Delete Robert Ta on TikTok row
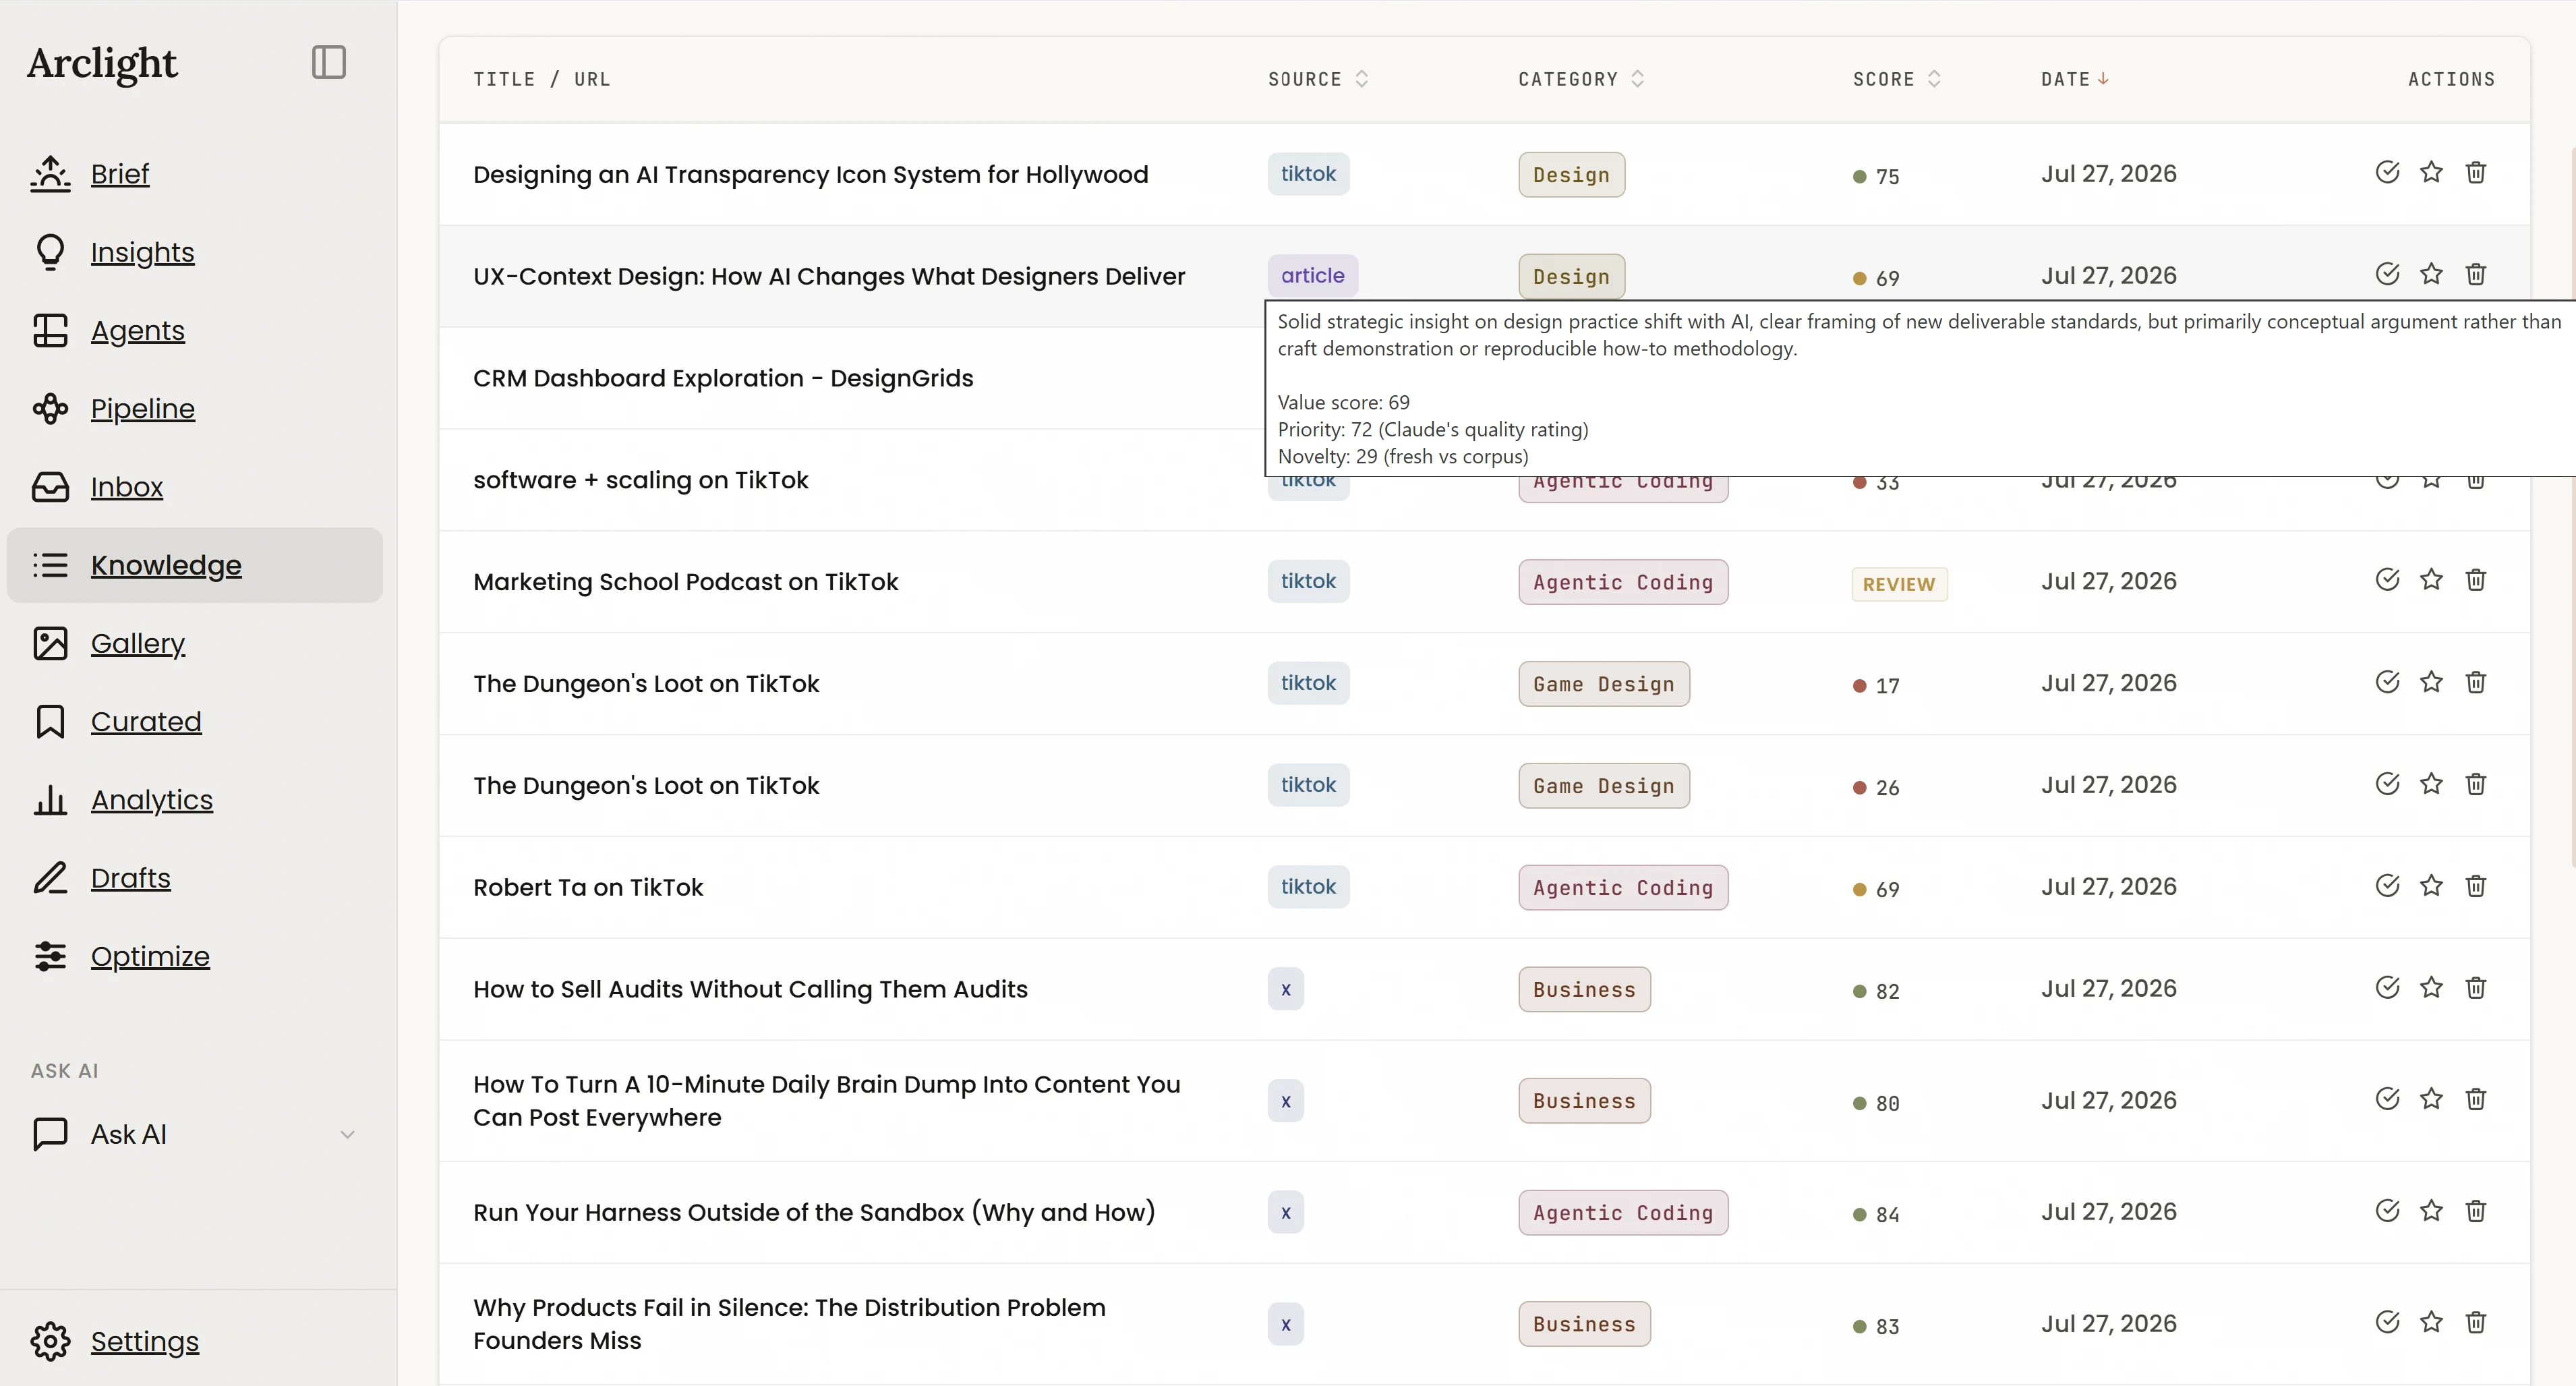 pos(2475,886)
